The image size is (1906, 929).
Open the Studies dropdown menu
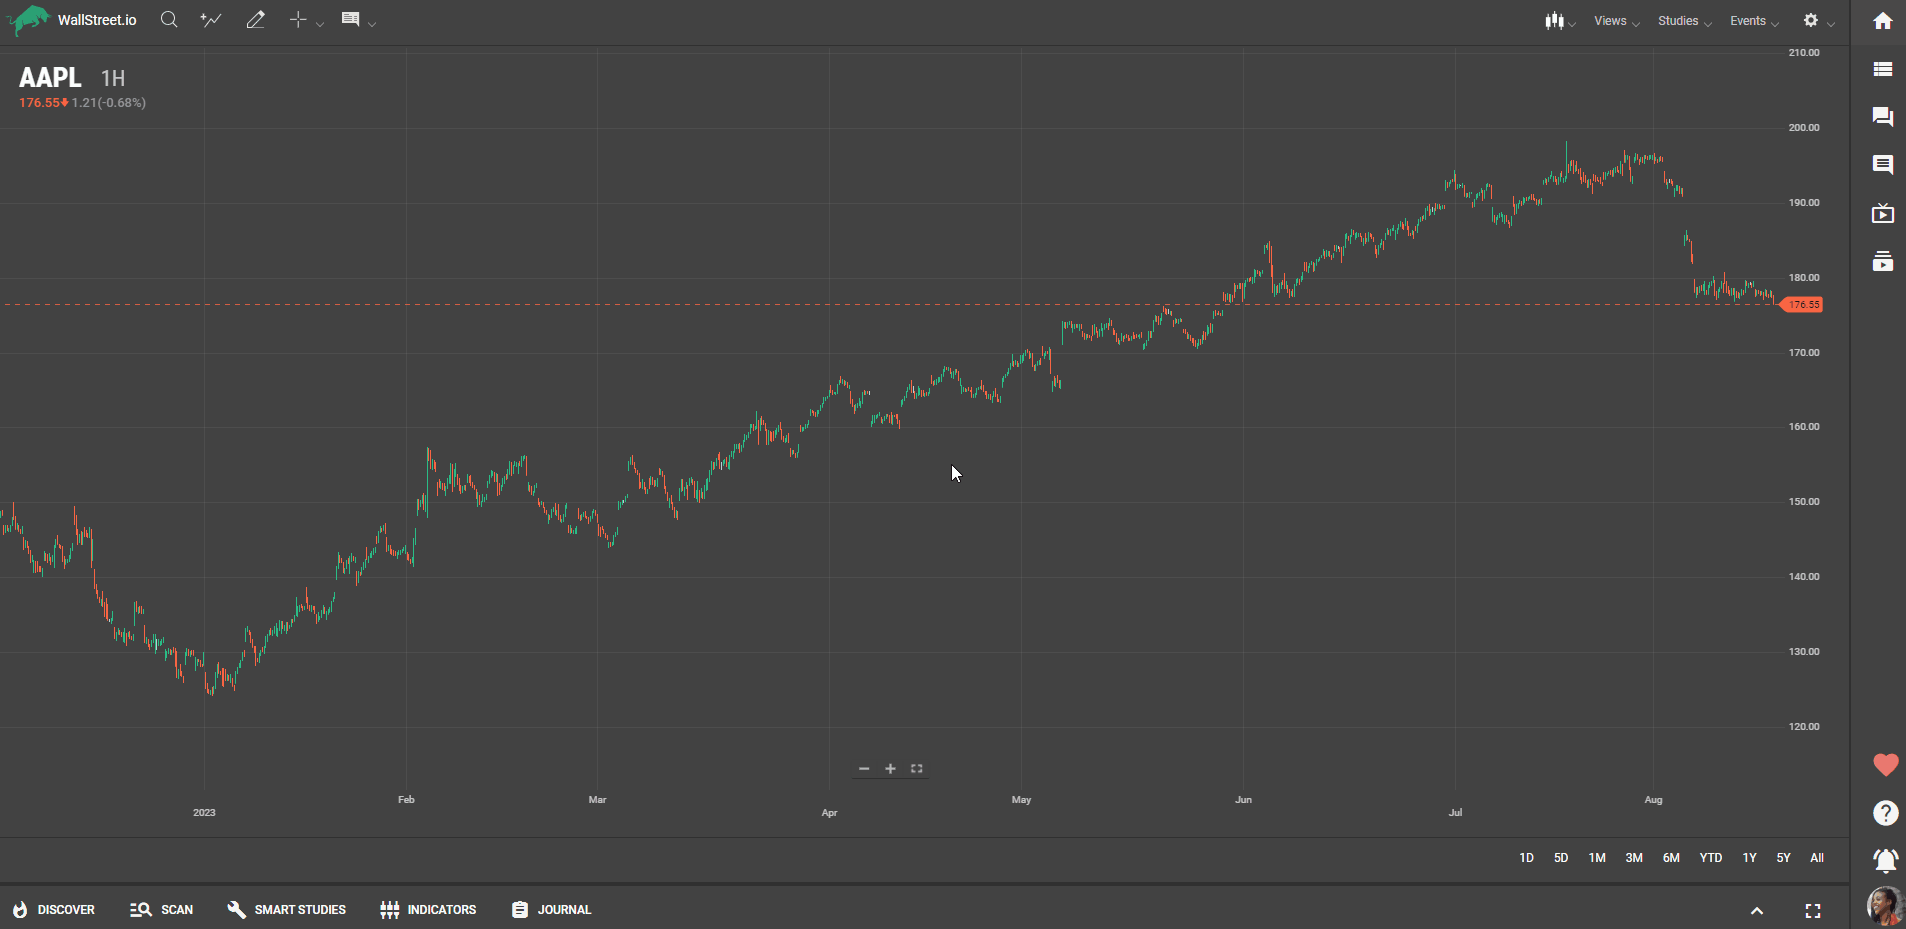[1684, 21]
